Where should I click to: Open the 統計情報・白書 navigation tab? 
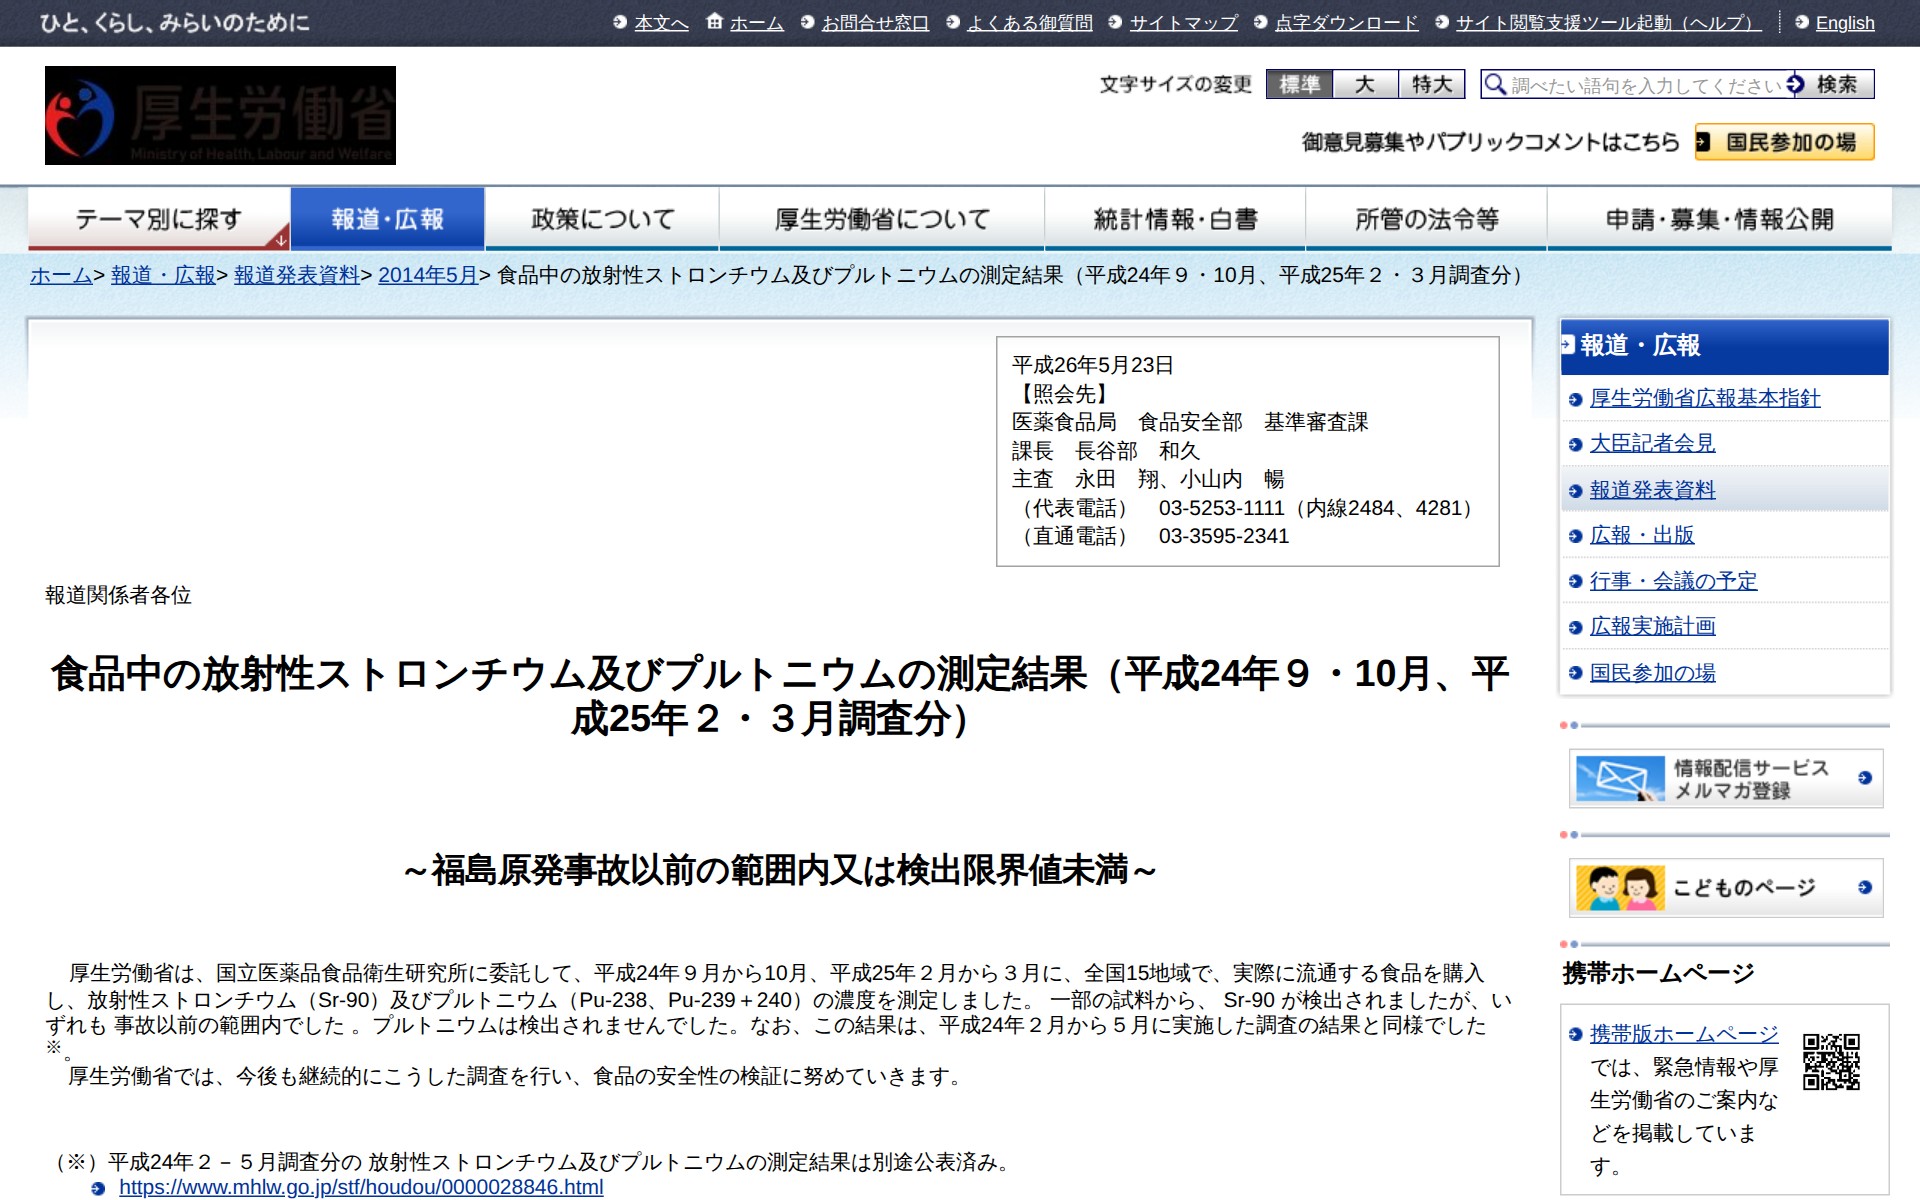pyautogui.click(x=1175, y=219)
